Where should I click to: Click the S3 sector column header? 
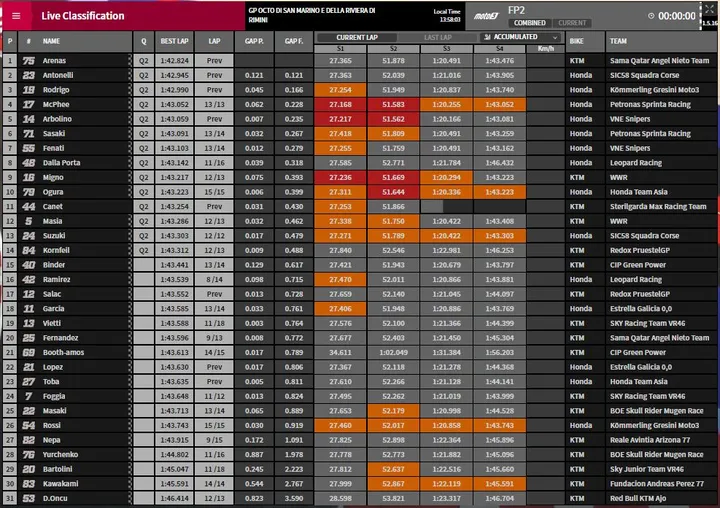pyautogui.click(x=446, y=49)
